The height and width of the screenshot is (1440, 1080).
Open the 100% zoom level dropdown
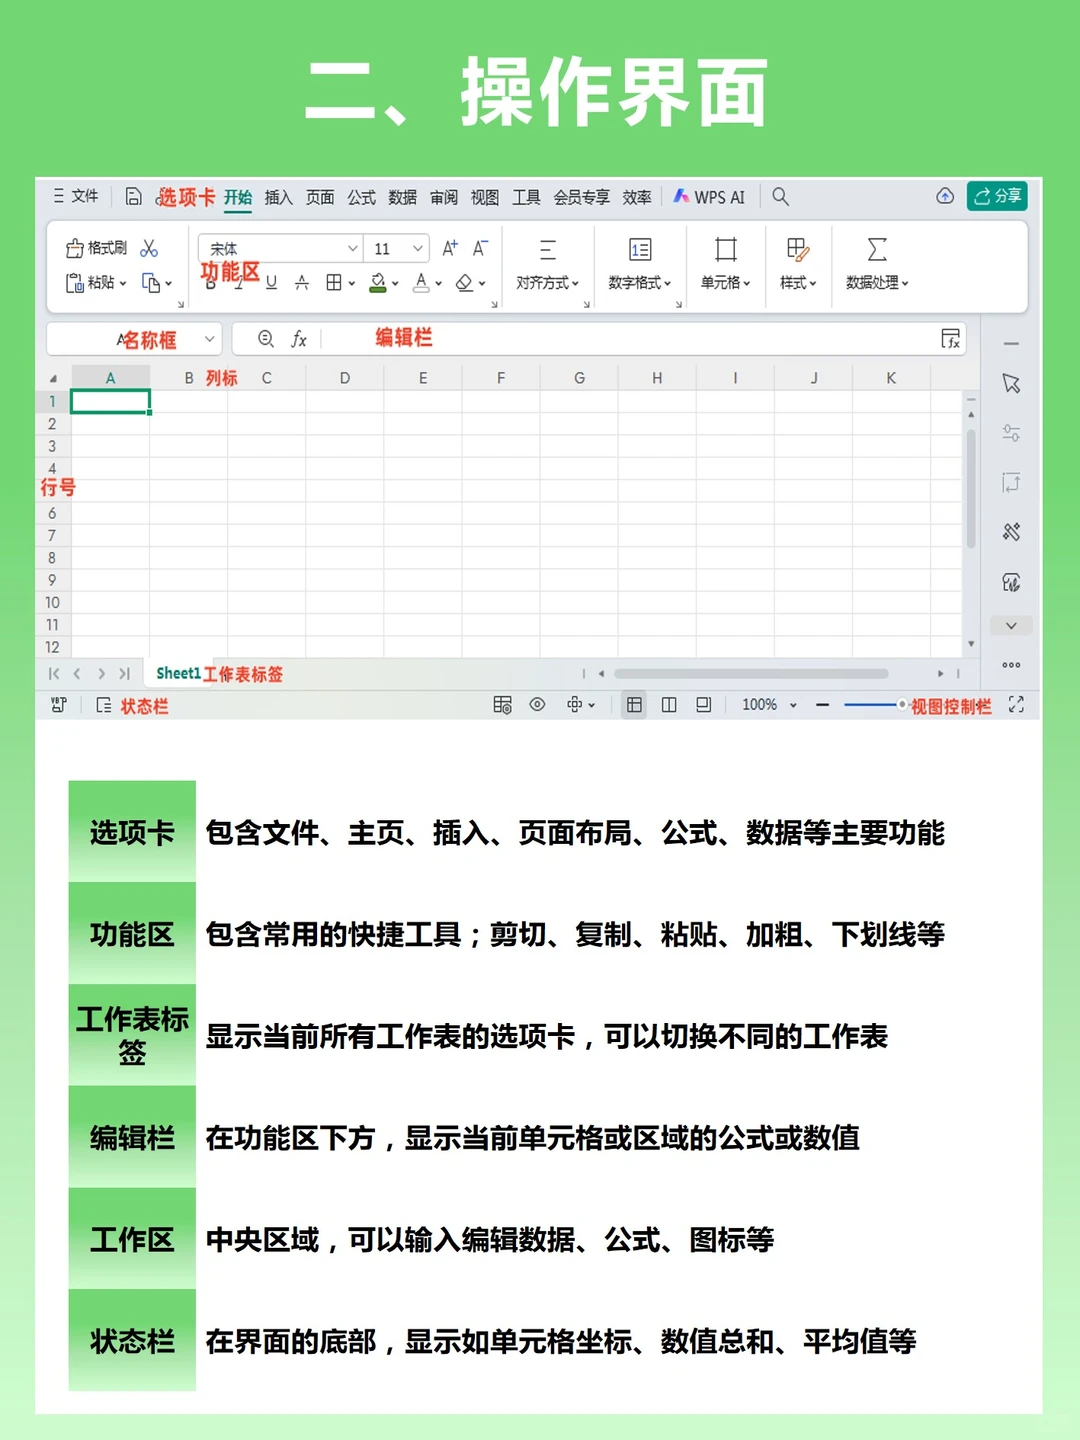coord(769,705)
